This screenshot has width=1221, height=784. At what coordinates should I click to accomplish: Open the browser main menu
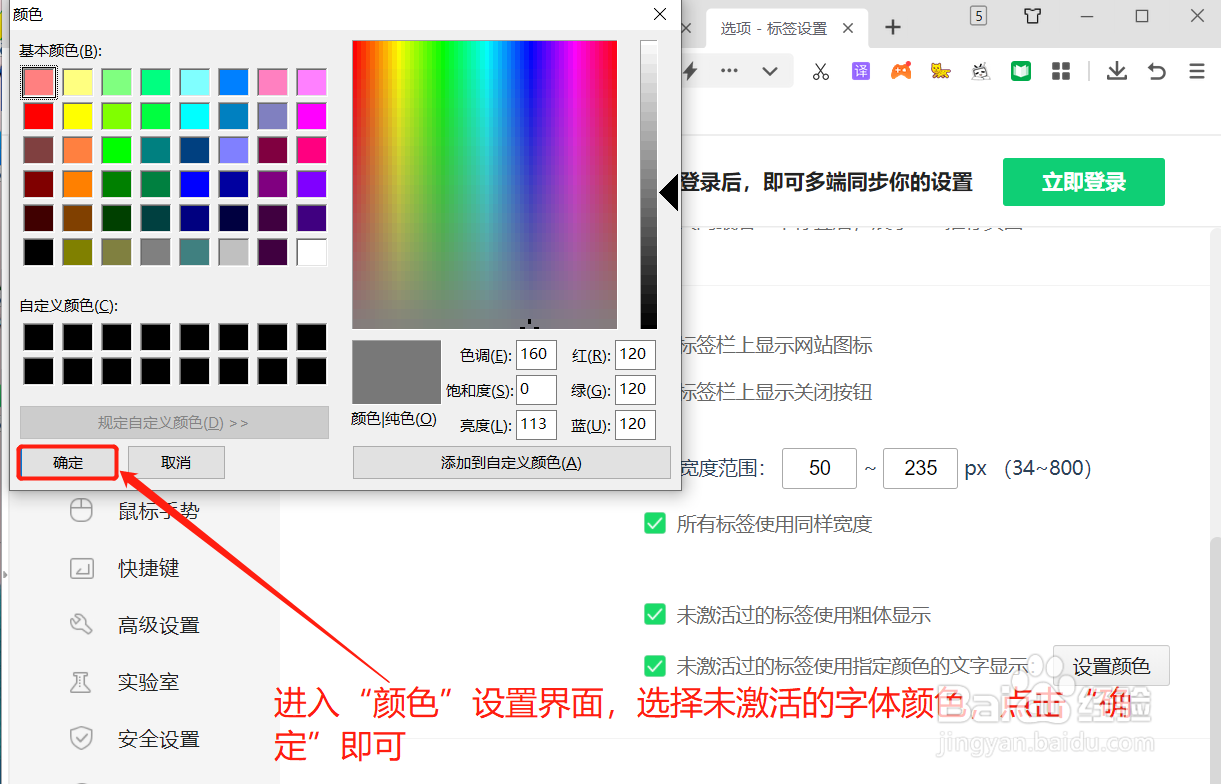coord(1197,71)
